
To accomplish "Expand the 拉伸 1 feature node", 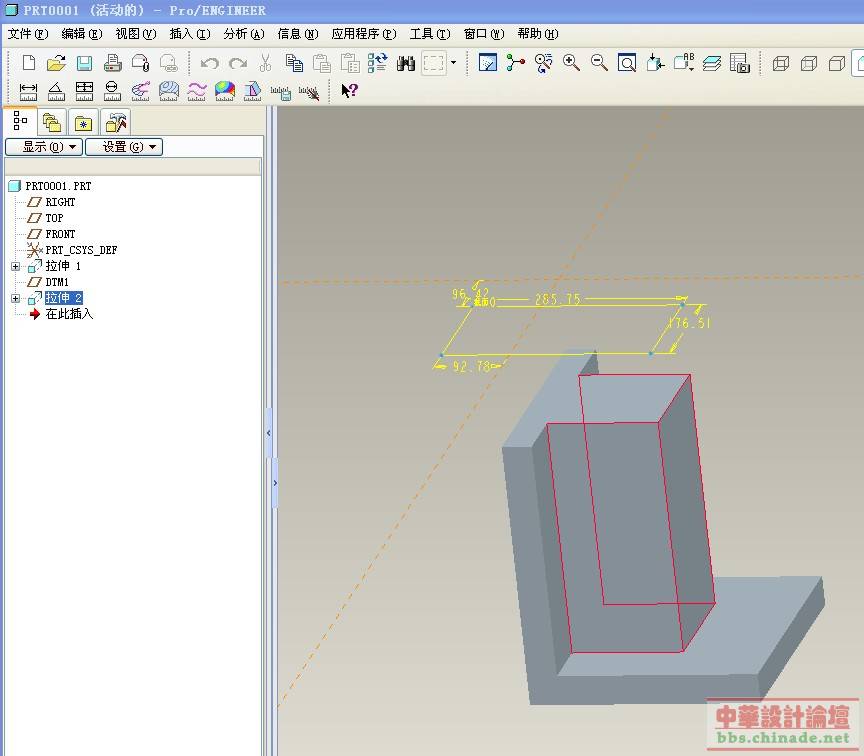I will pyautogui.click(x=15, y=266).
